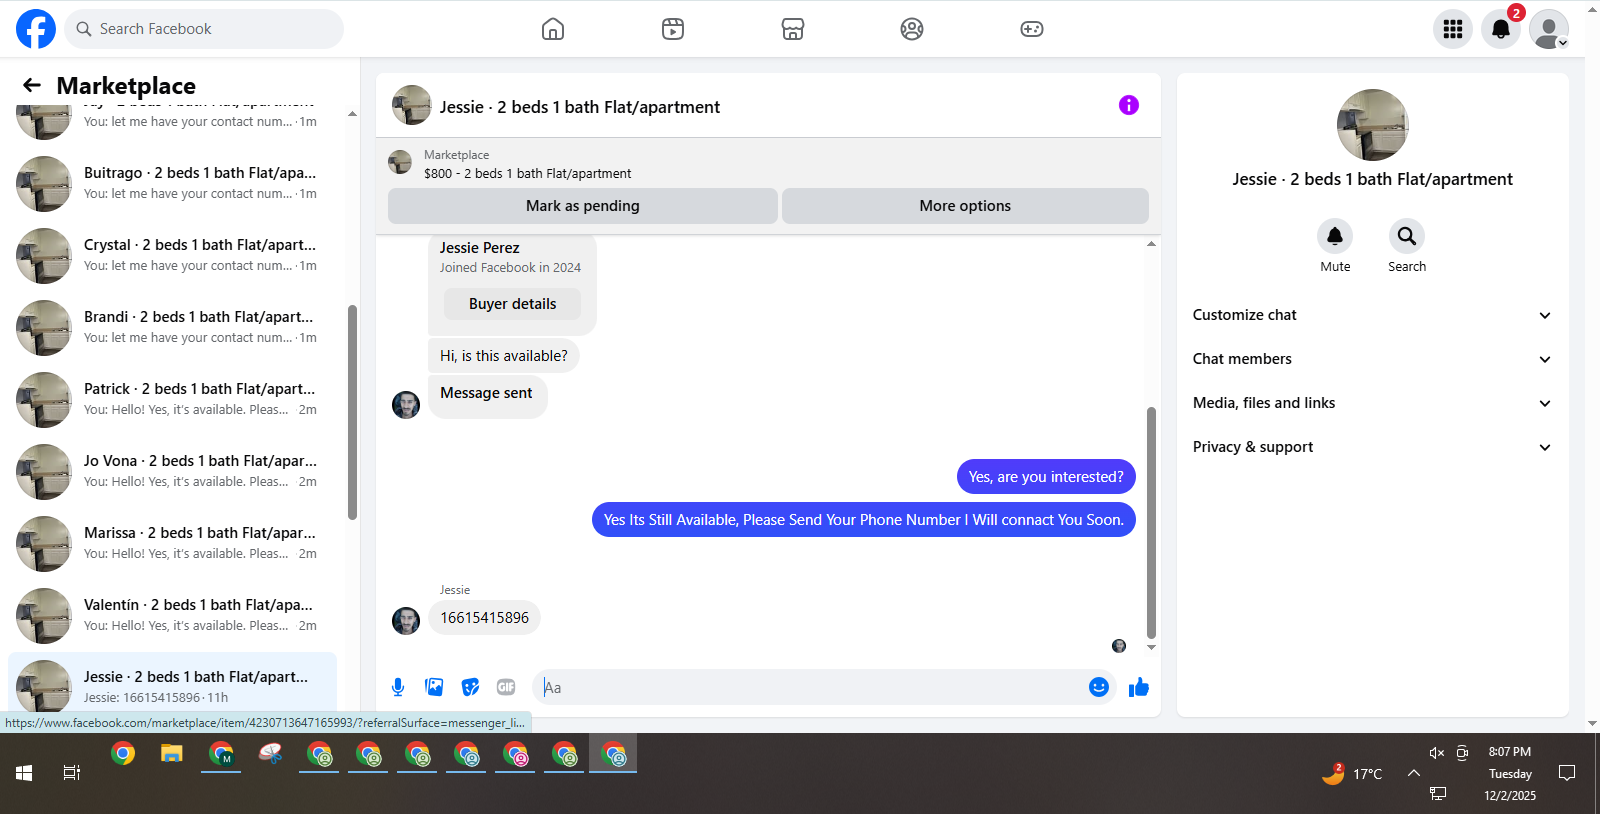
Task: Open Jo Vona conversation in list
Action: (172, 471)
